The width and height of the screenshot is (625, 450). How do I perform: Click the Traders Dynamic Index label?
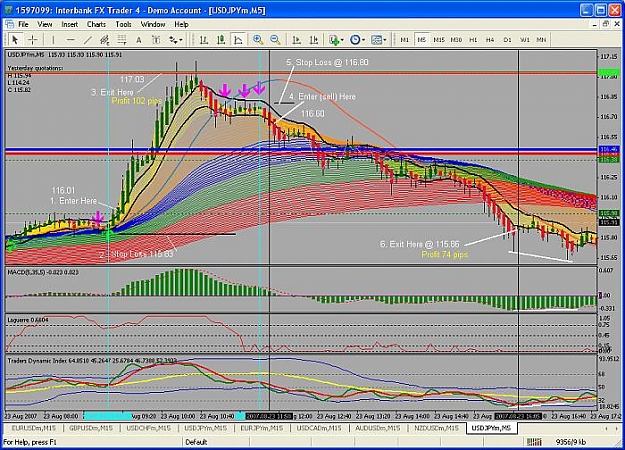click(x=92, y=361)
